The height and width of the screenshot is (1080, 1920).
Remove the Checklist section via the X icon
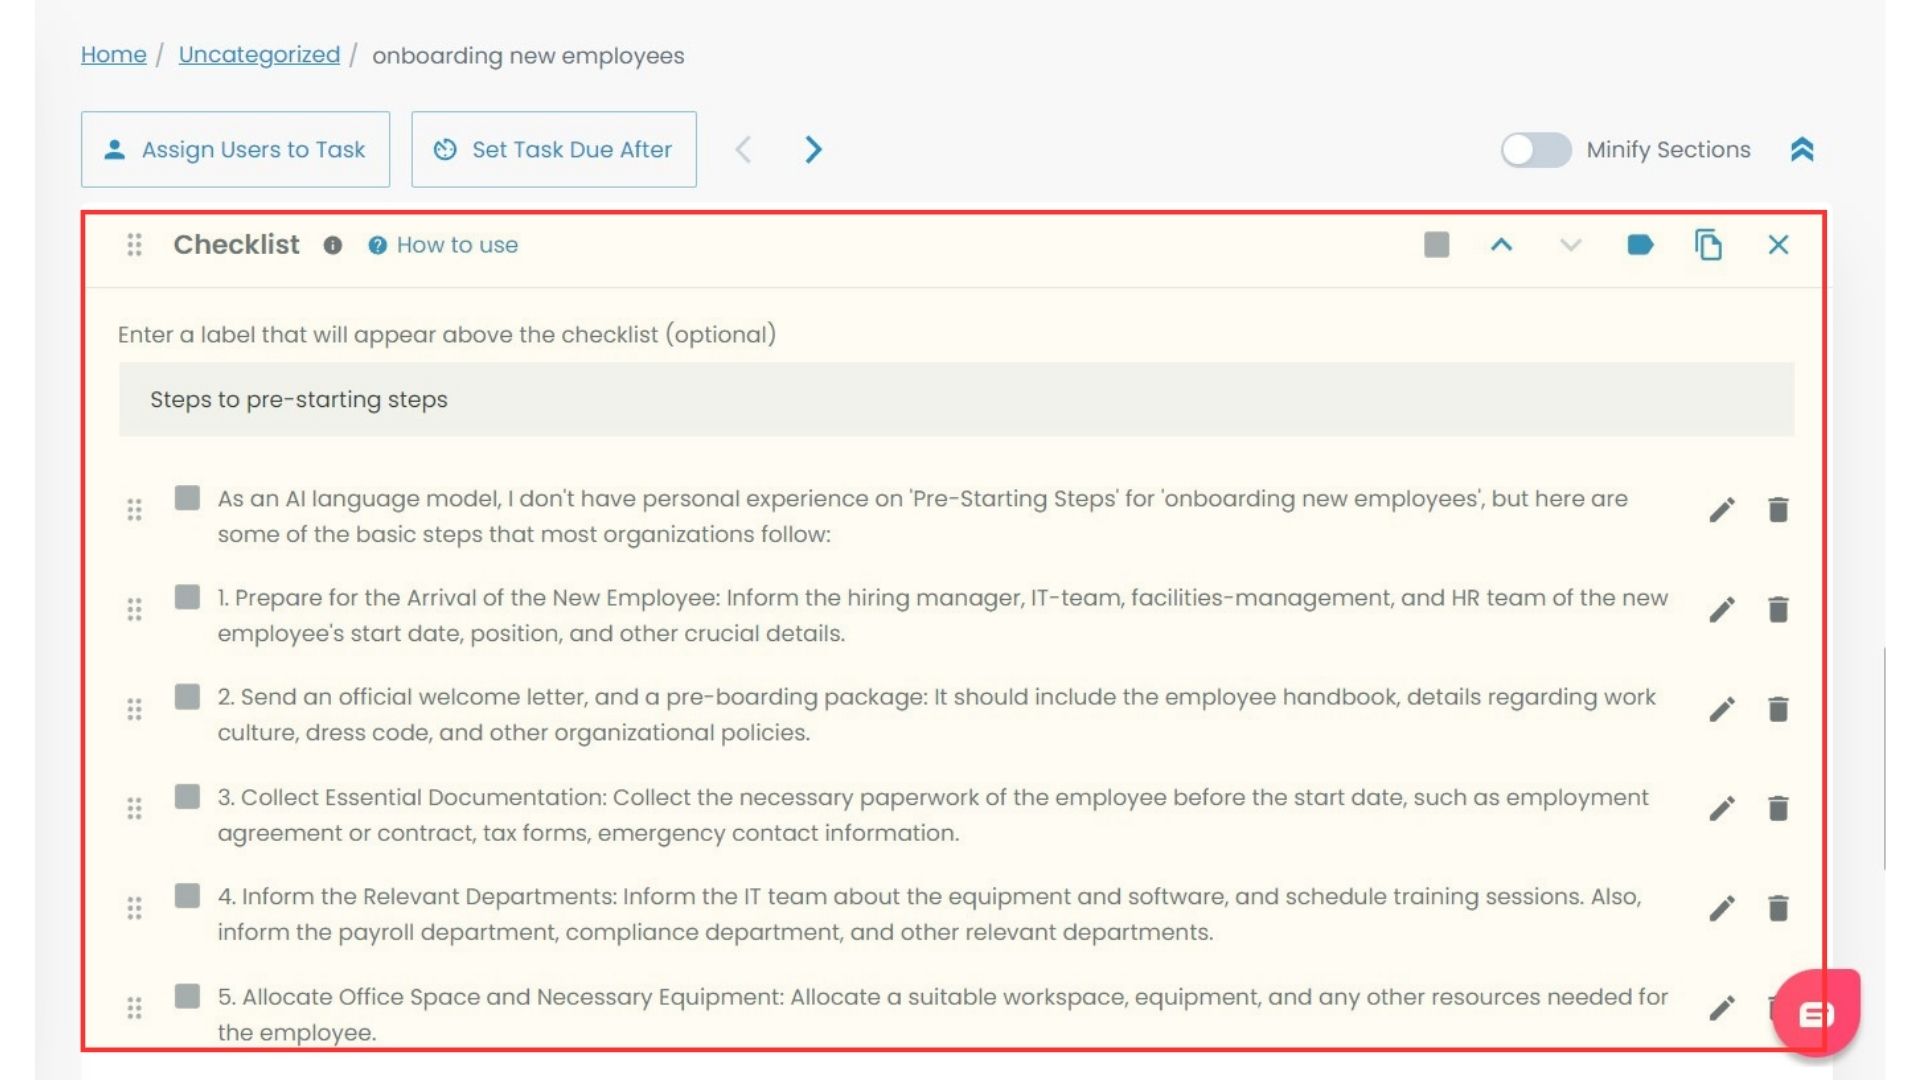(x=1778, y=244)
